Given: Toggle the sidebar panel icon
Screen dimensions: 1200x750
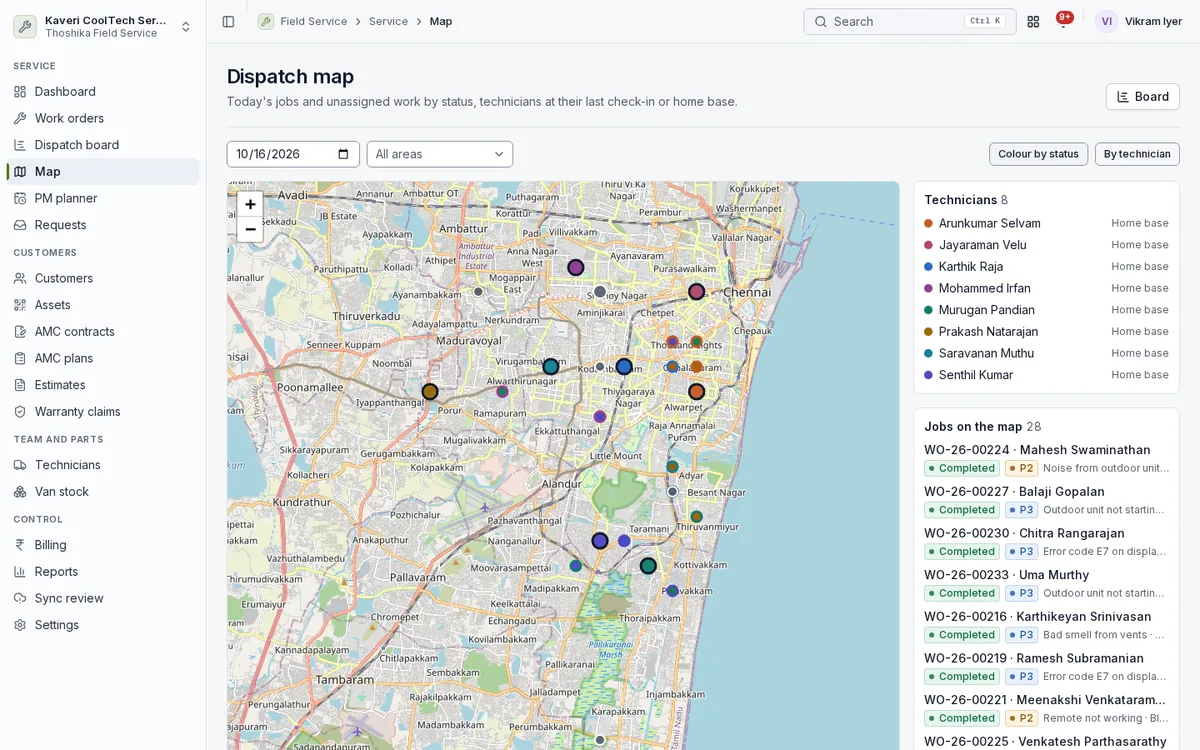Looking at the screenshot, I should 228,21.
